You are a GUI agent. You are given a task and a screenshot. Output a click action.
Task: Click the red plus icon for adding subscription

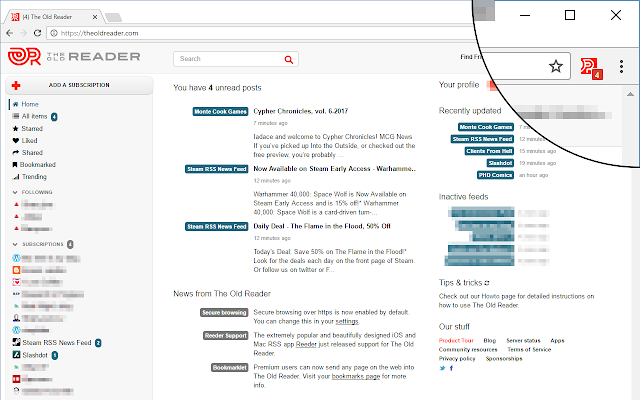[16, 85]
